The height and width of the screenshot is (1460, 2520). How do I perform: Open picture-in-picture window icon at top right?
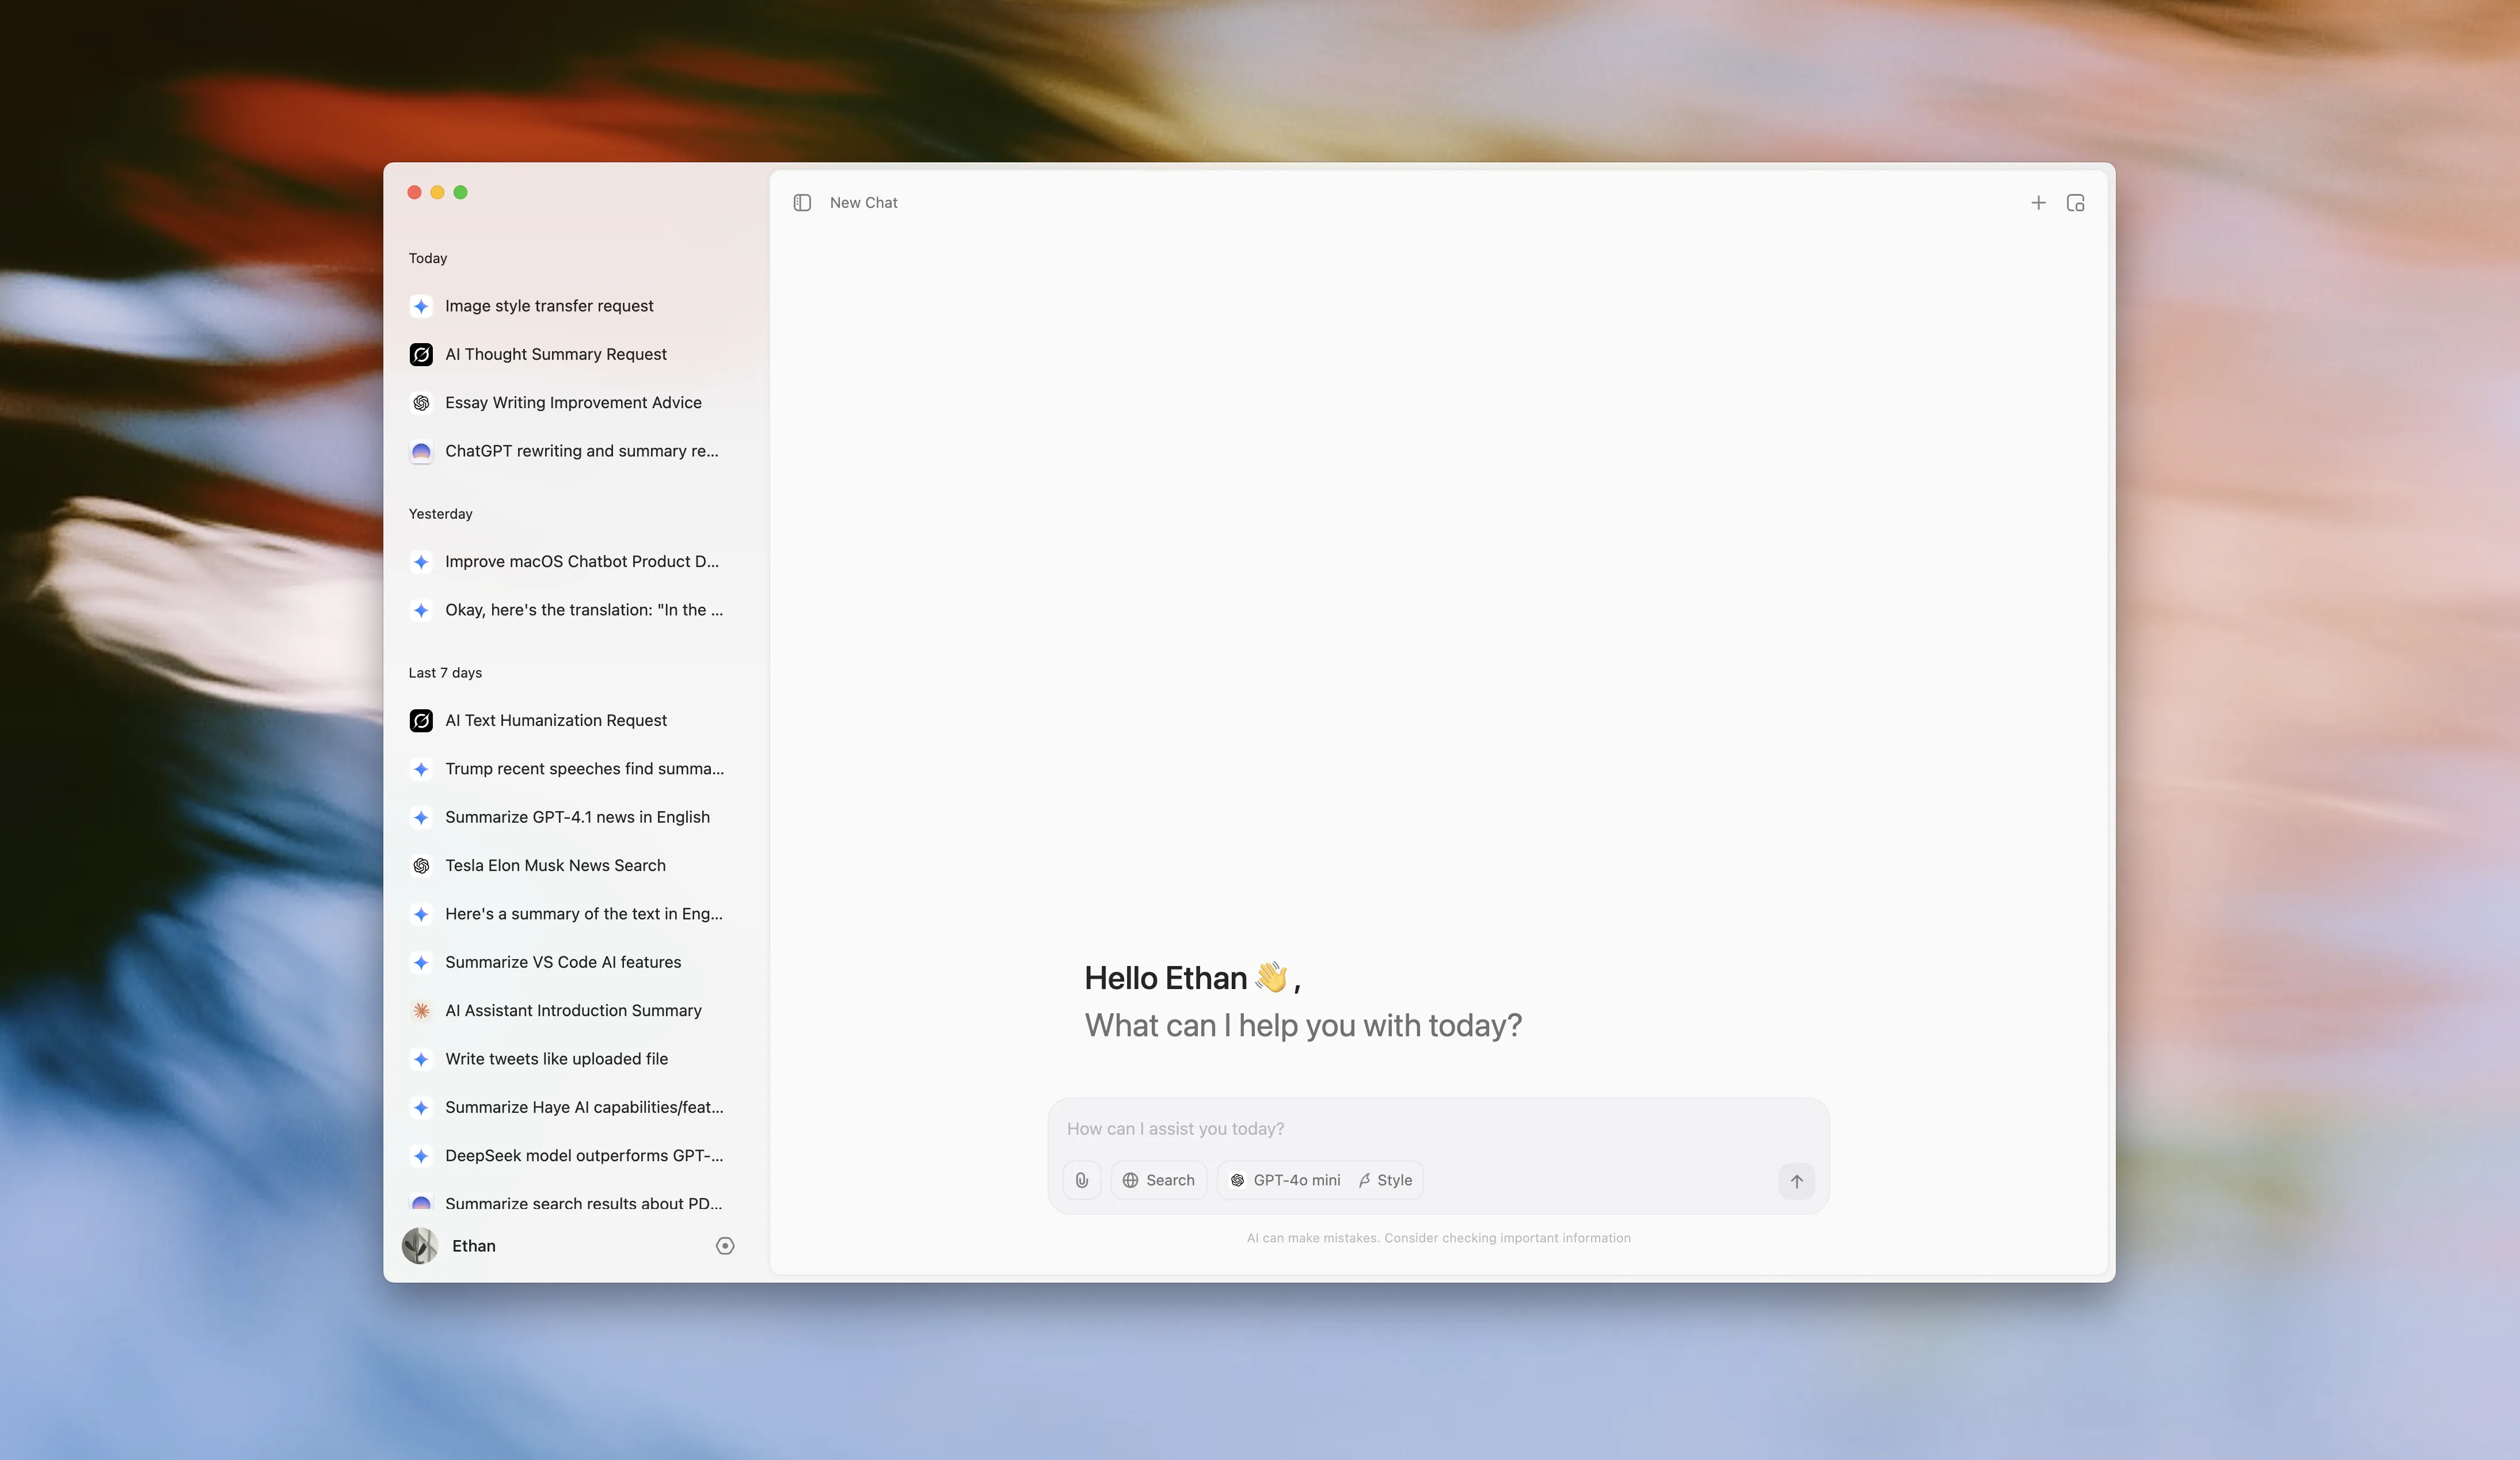pos(2075,202)
